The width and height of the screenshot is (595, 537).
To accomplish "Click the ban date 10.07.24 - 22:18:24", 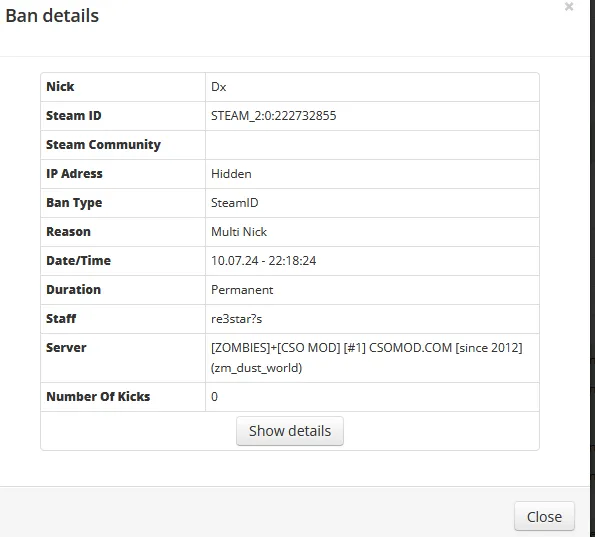I will point(263,261).
